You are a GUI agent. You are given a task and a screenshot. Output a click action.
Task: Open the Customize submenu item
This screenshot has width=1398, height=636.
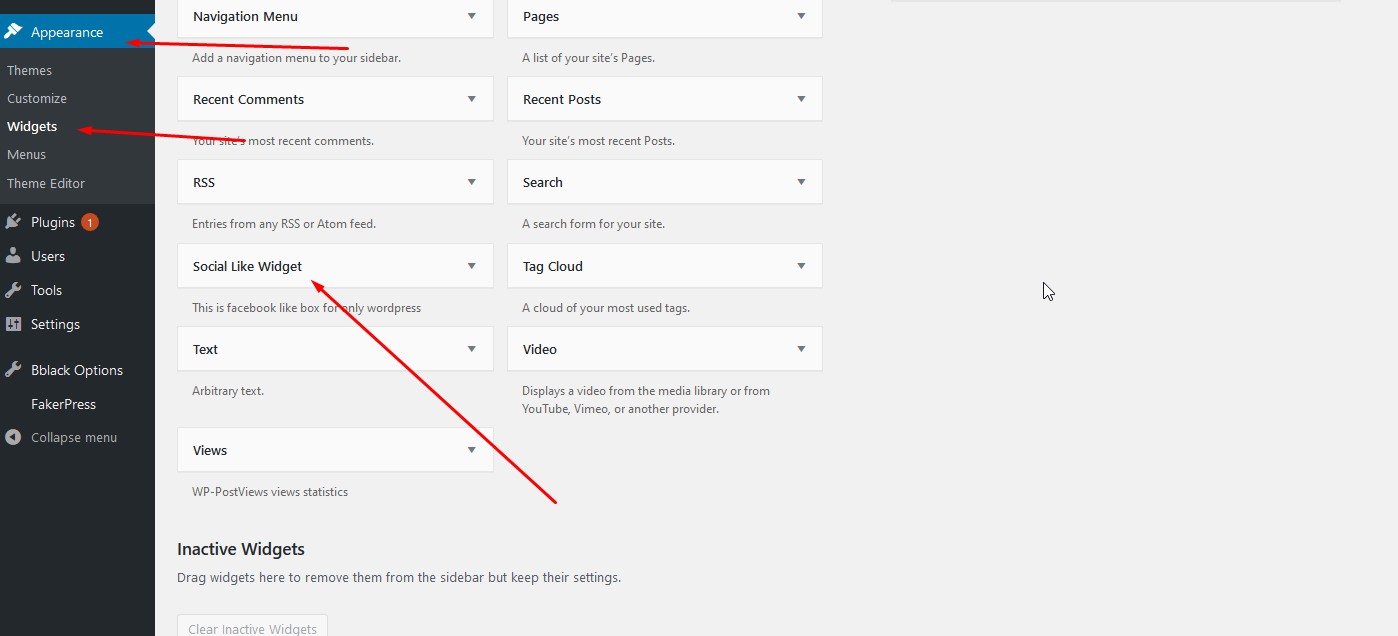tap(37, 98)
